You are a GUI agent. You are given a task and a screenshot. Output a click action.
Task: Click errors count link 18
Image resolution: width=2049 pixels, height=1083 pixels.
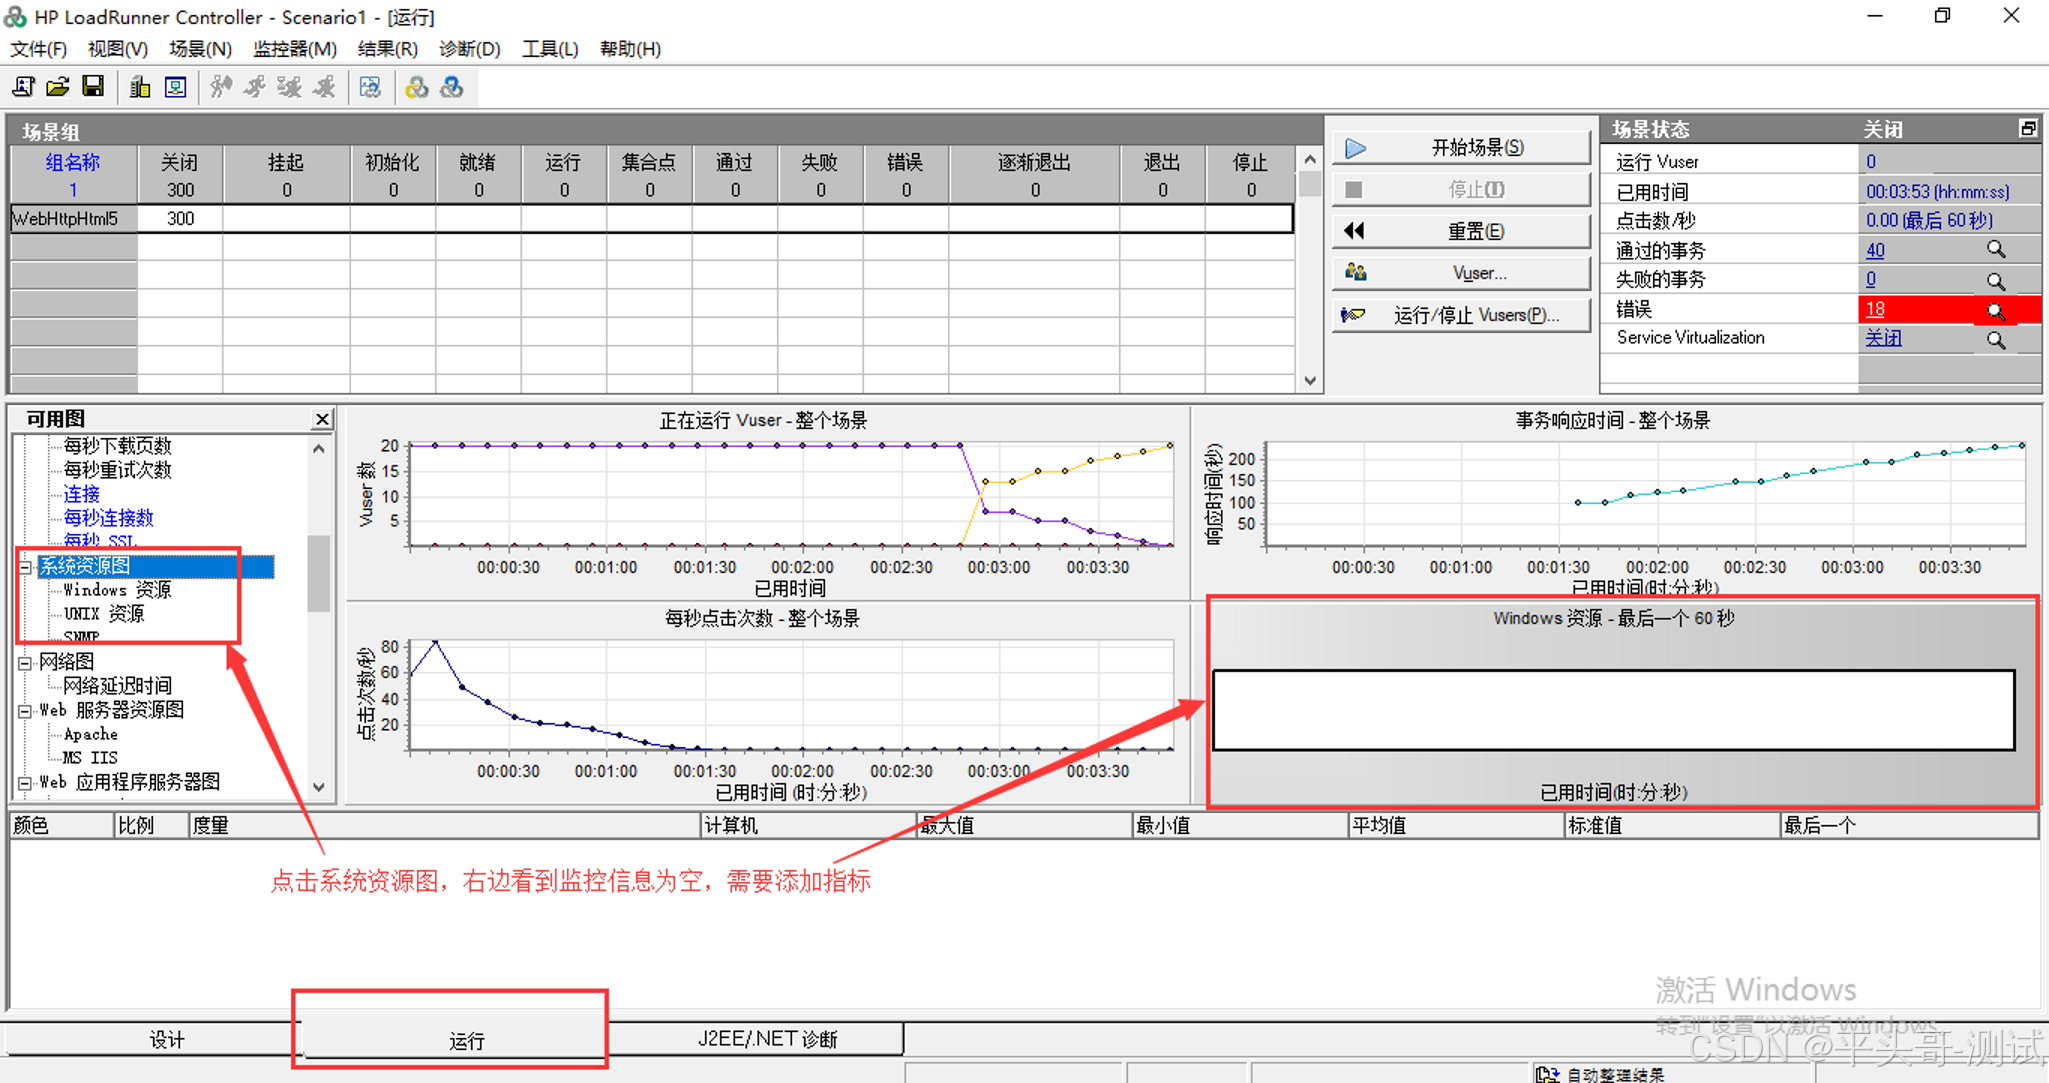pos(1875,310)
